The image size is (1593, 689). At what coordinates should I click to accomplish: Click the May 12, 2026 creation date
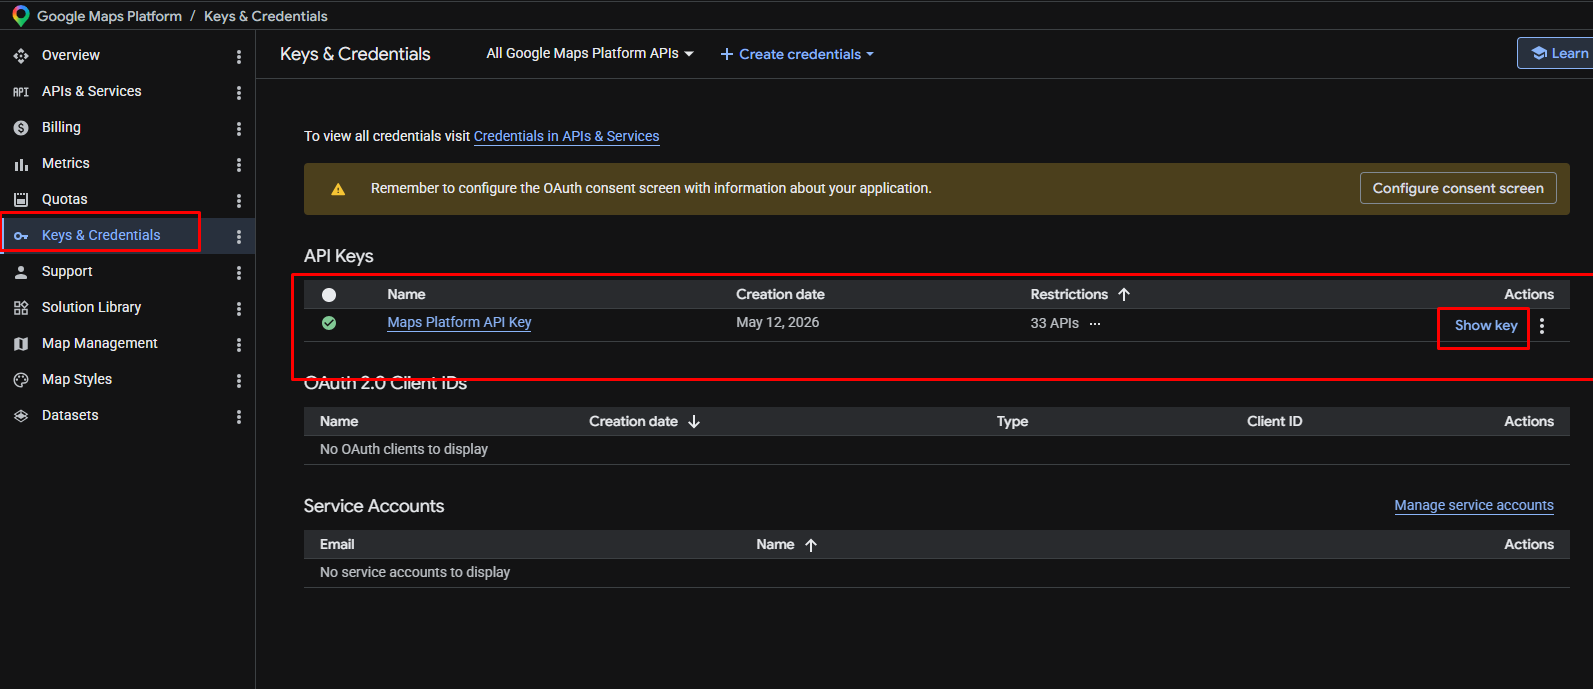[778, 323]
